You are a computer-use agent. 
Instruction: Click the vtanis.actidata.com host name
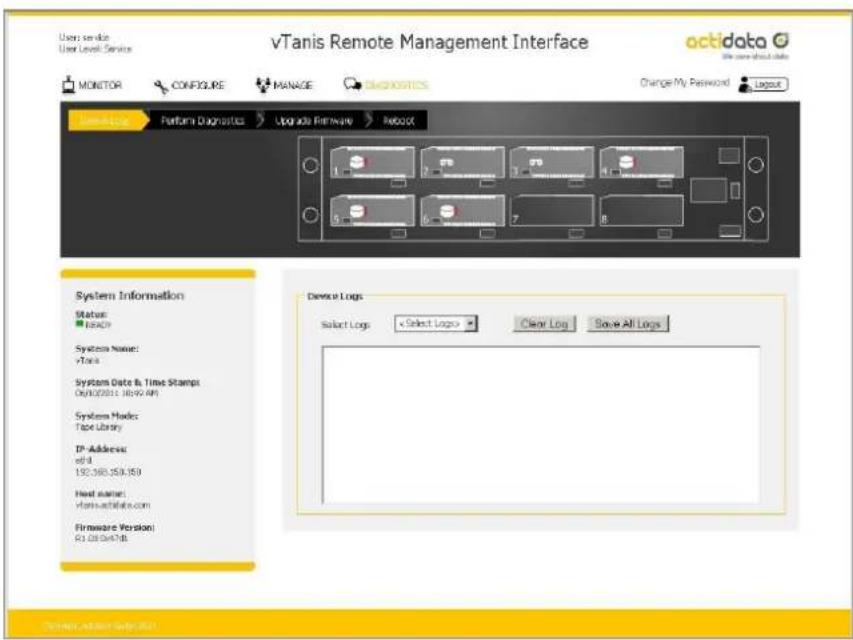(x=113, y=505)
